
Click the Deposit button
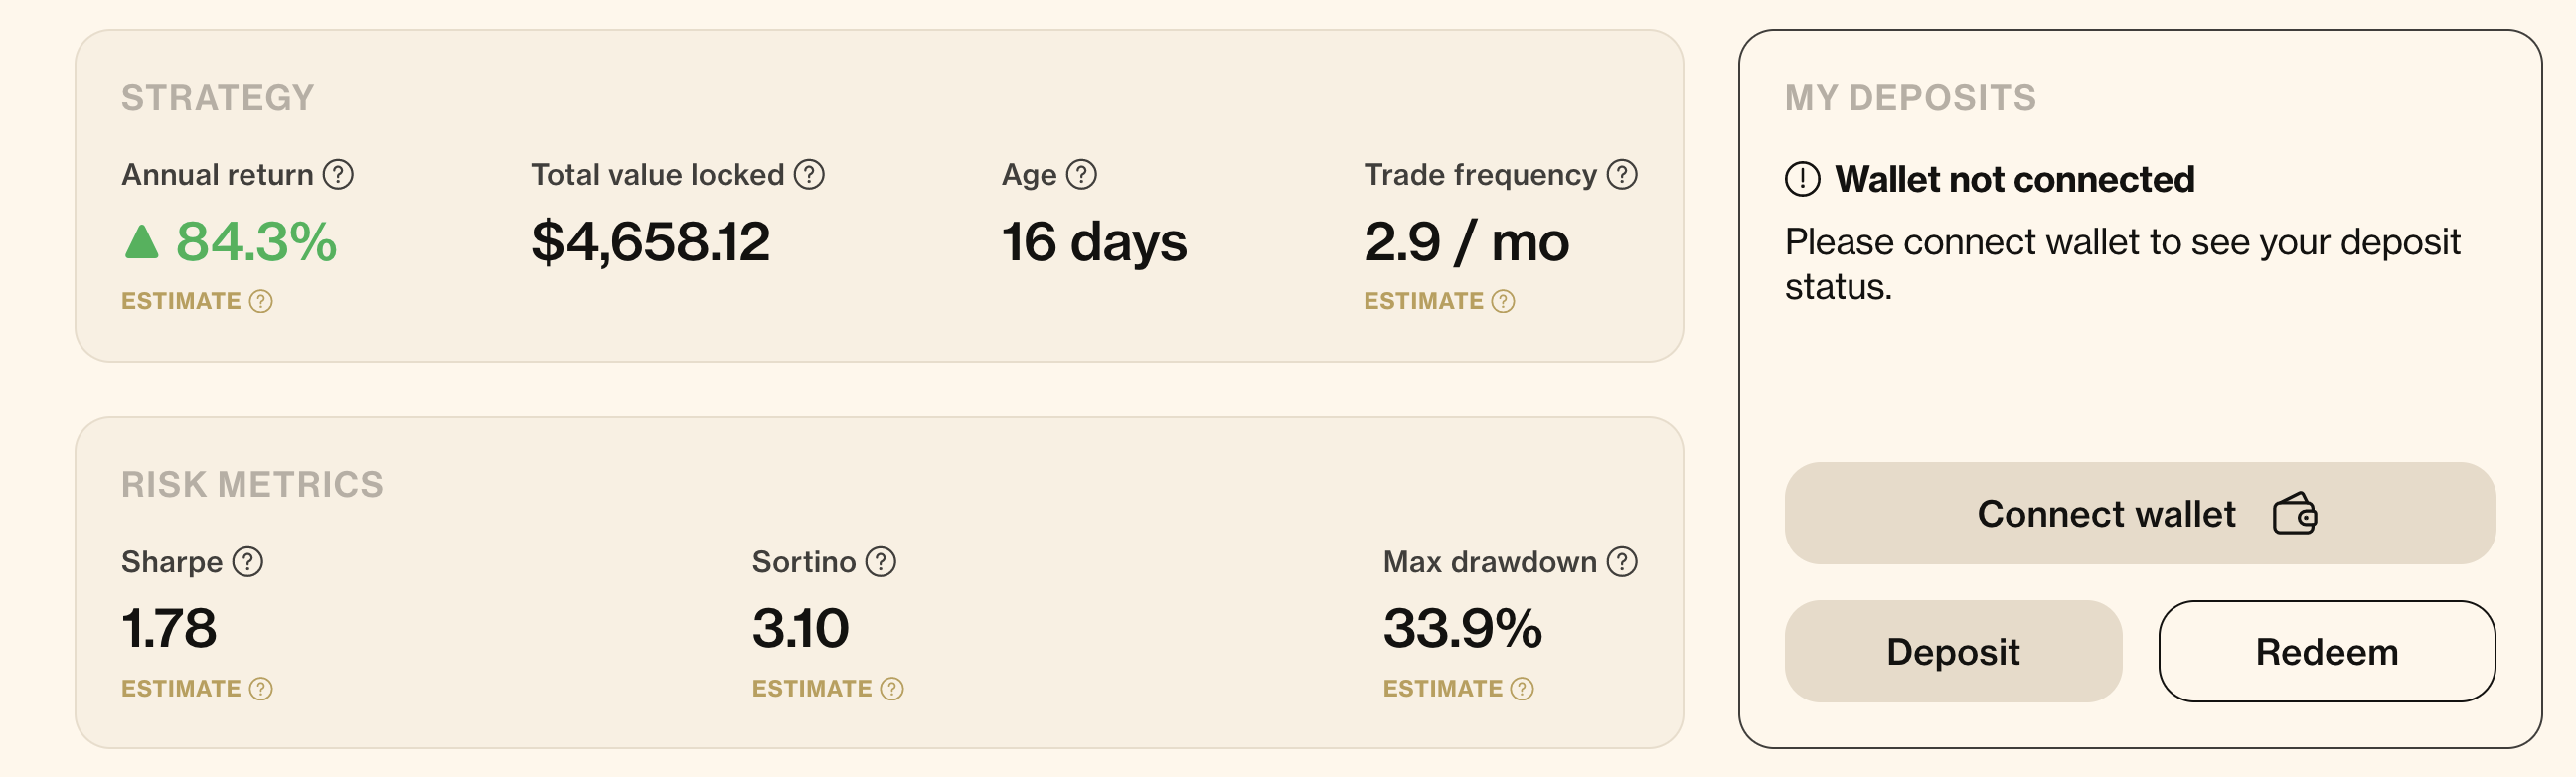click(x=1952, y=651)
